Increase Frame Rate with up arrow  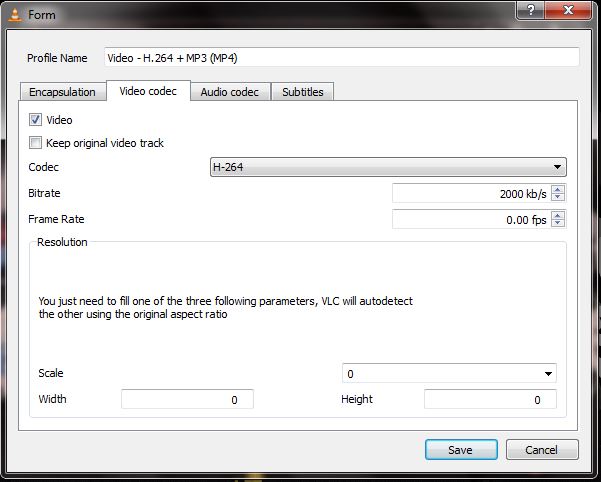point(558,215)
